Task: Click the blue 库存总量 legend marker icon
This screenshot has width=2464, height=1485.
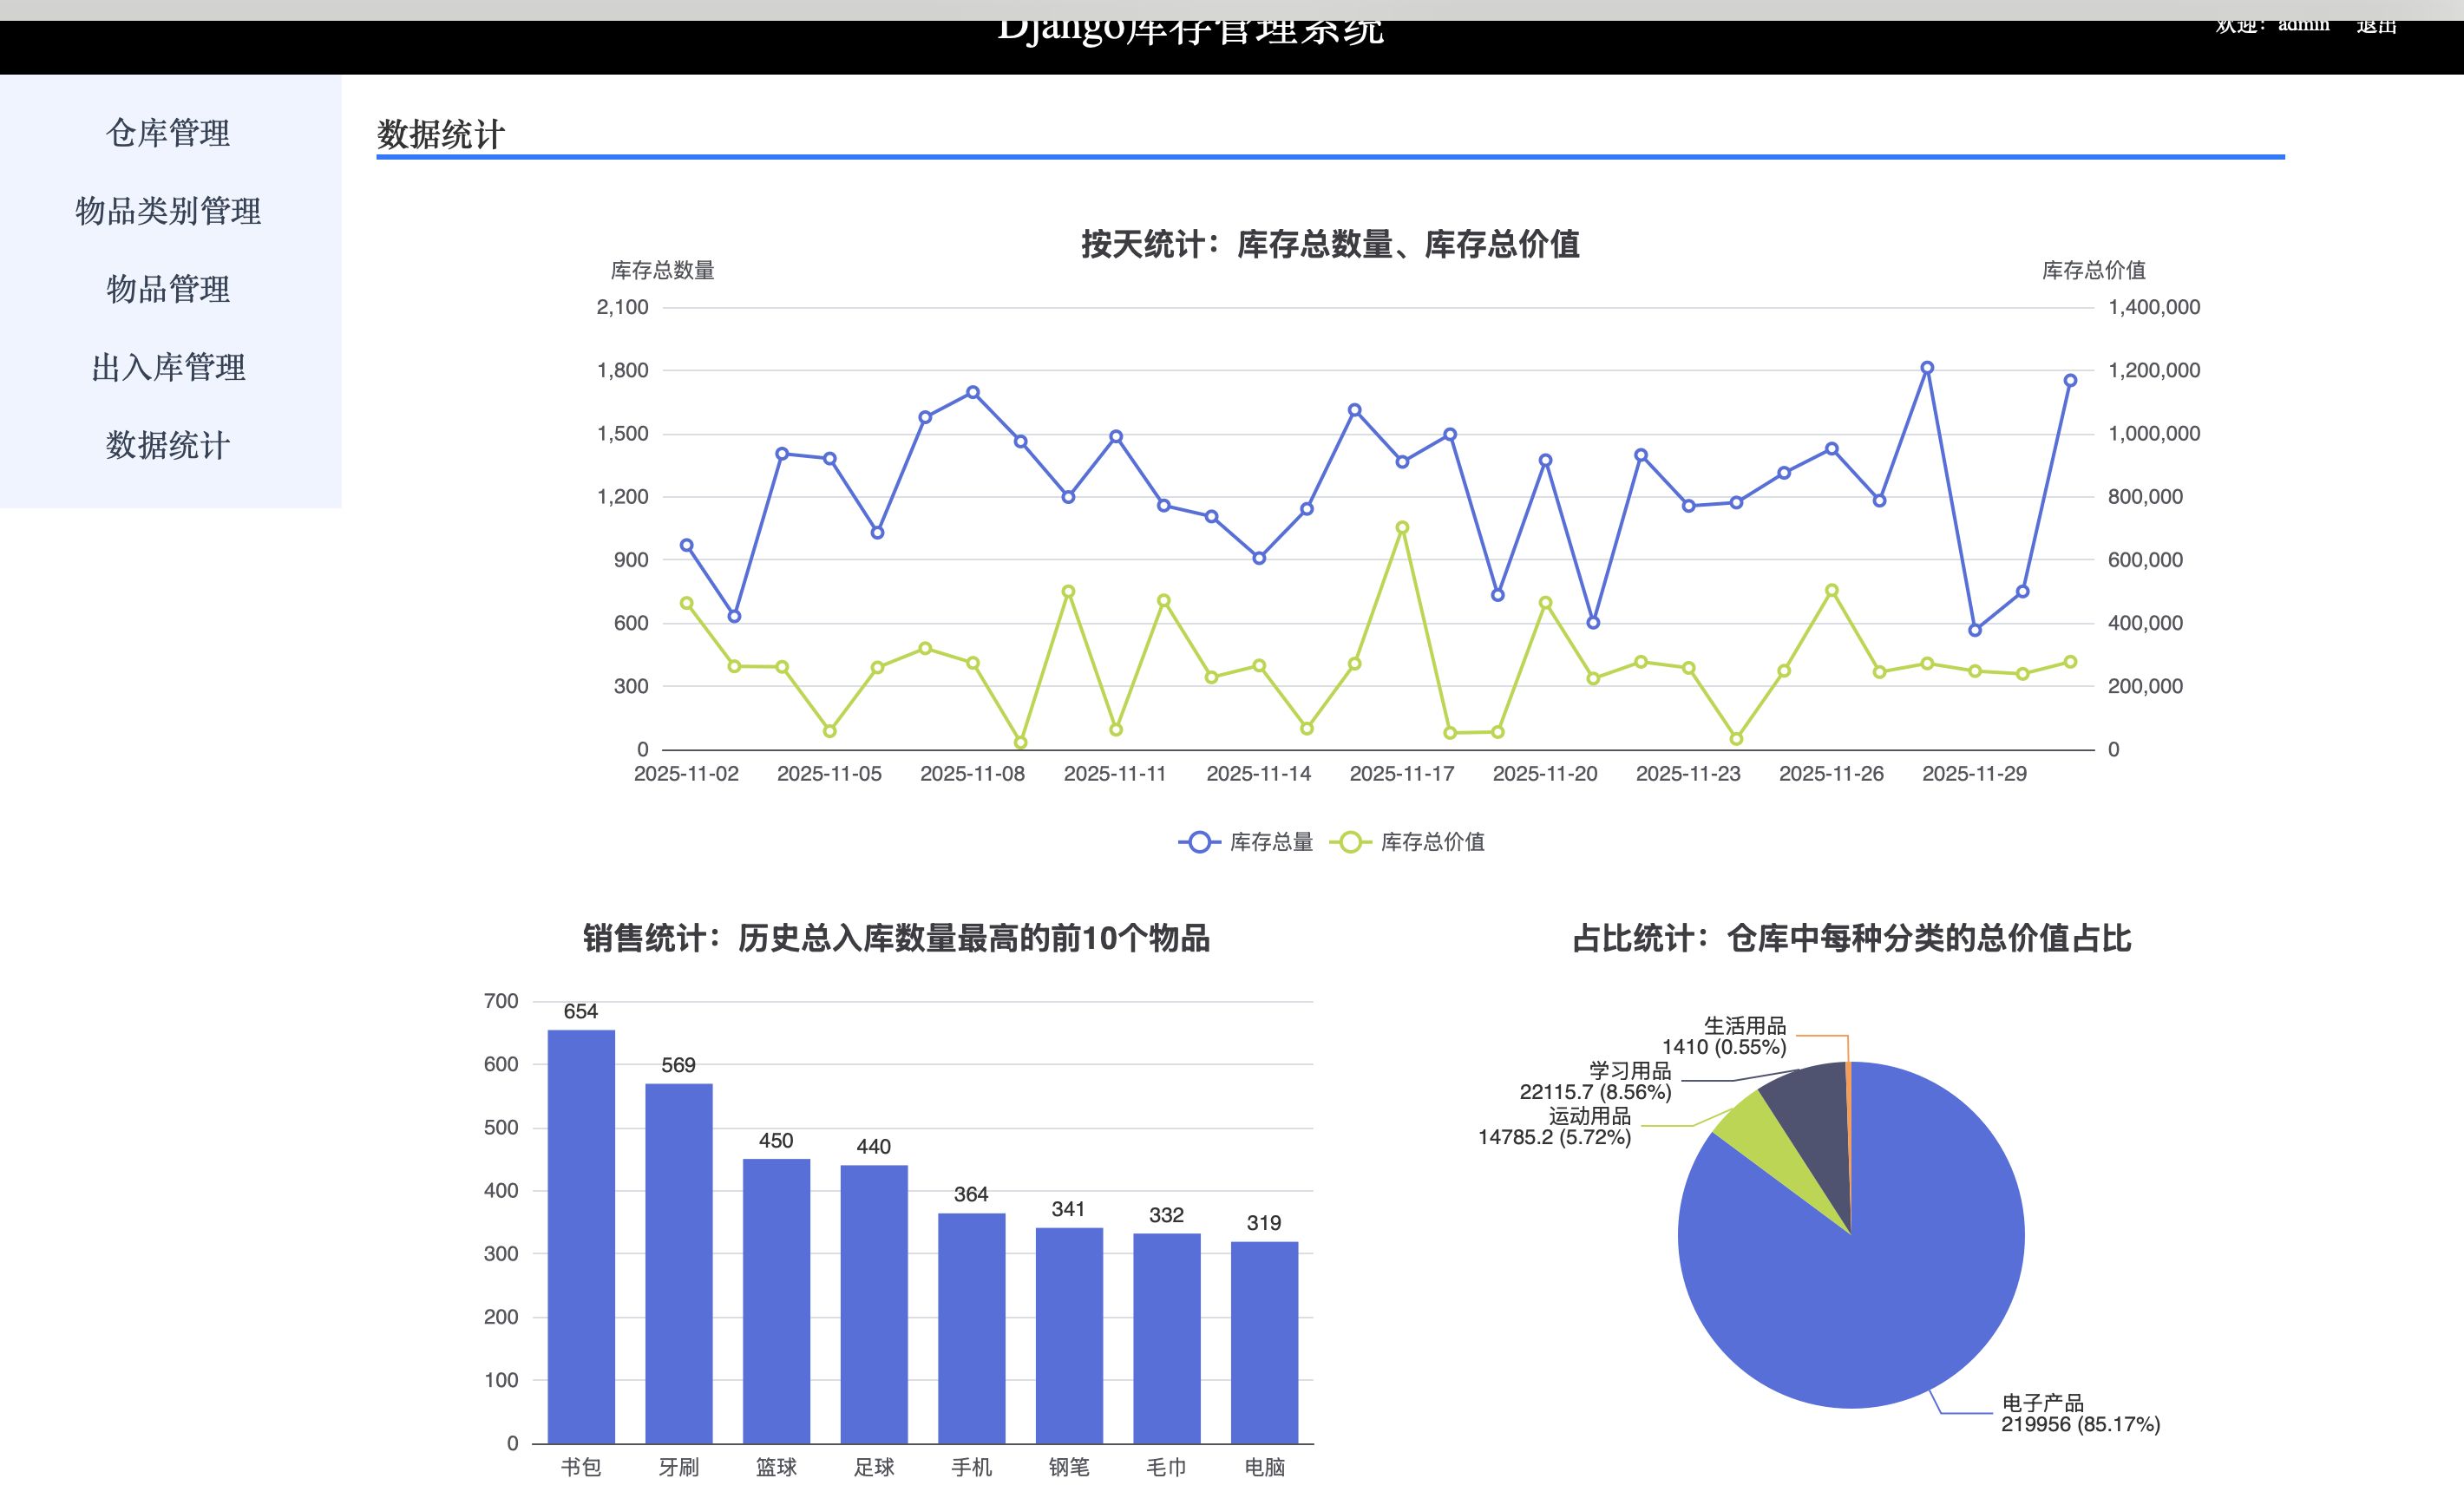Action: [1199, 842]
